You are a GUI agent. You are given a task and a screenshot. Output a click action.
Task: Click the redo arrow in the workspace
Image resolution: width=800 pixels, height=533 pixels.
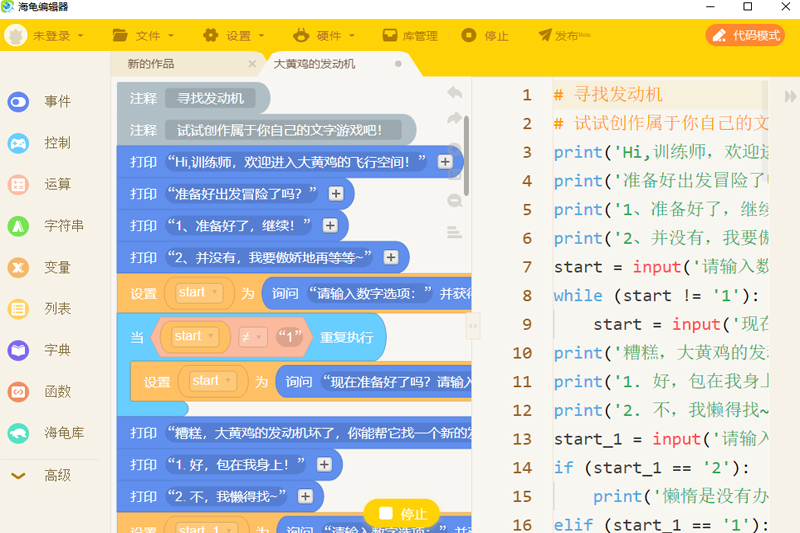(x=455, y=118)
